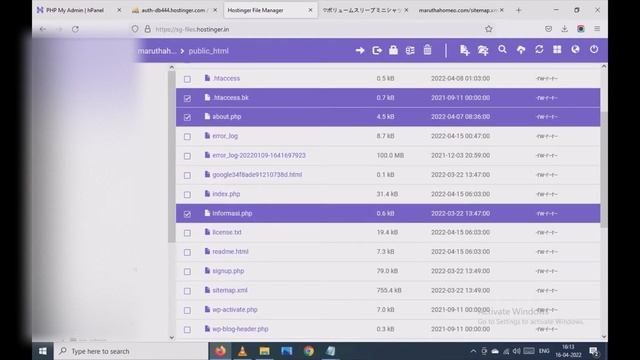Screen dimensions: 640x360
Task: Open the language globe icon
Action: pos(575,50)
